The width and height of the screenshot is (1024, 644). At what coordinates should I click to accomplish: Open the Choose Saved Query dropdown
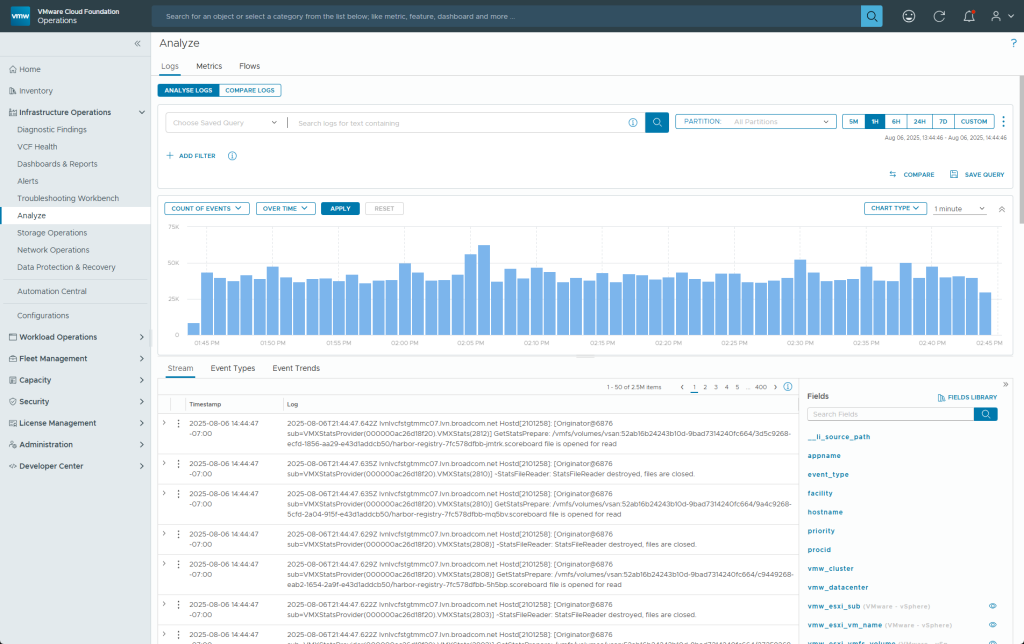tap(225, 123)
